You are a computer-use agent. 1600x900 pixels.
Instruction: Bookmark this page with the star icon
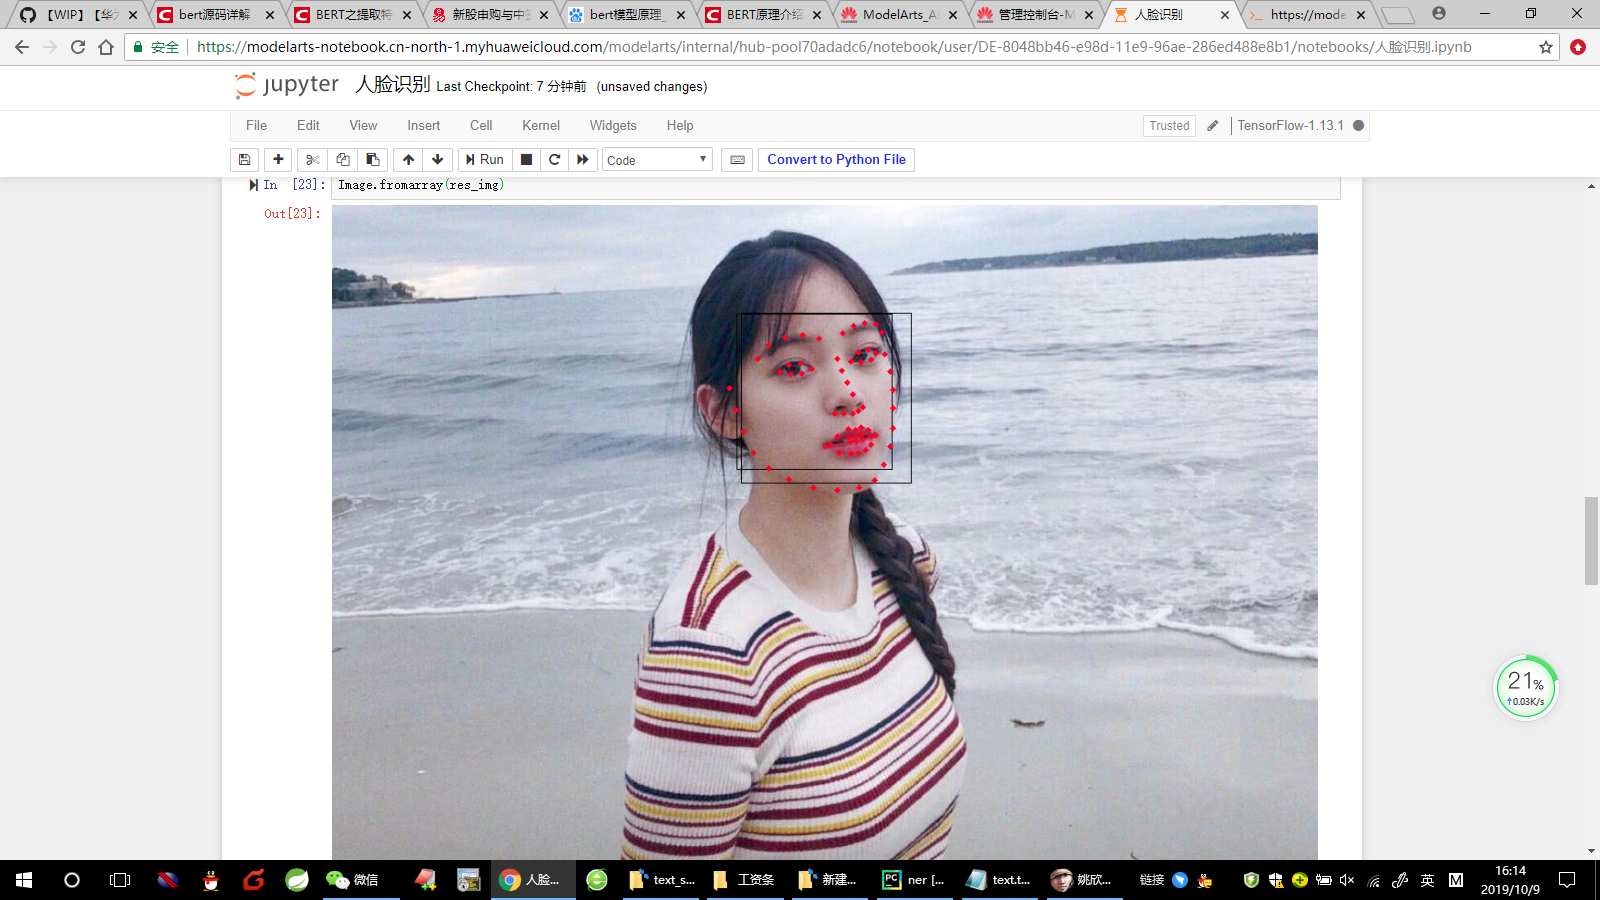[x=1546, y=47]
